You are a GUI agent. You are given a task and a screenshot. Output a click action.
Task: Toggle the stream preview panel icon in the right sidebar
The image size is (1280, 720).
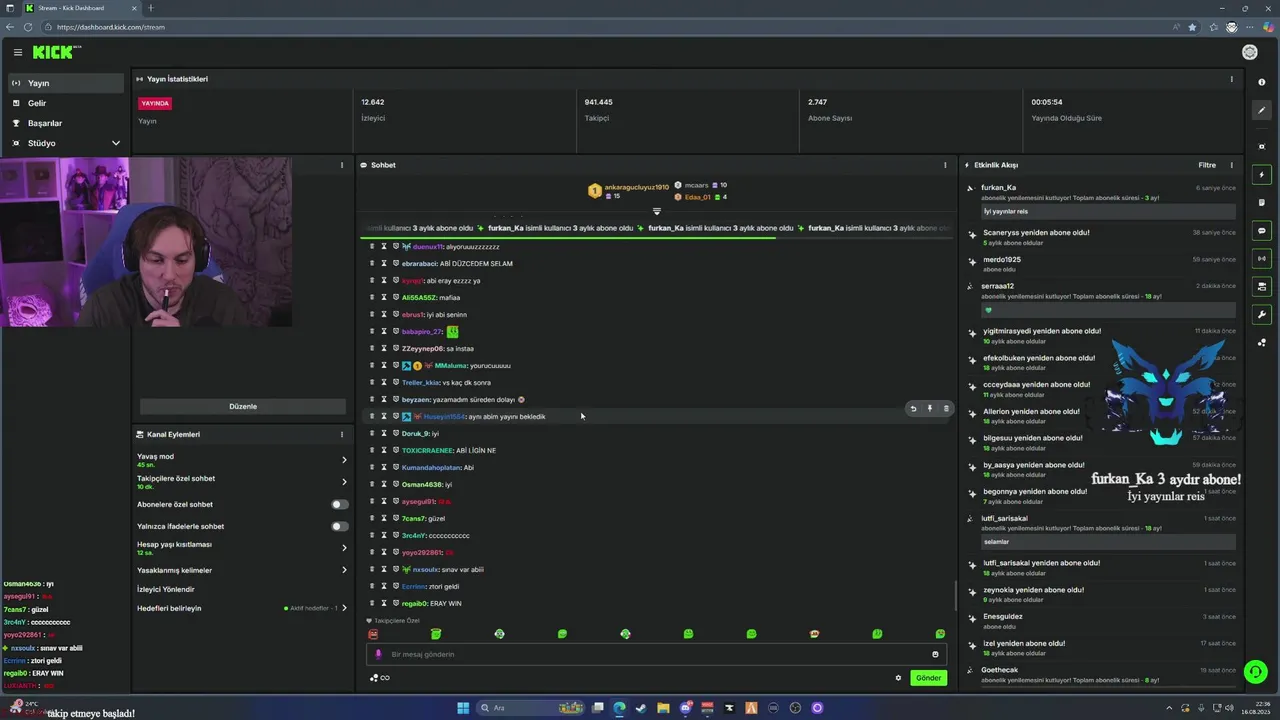1262,286
